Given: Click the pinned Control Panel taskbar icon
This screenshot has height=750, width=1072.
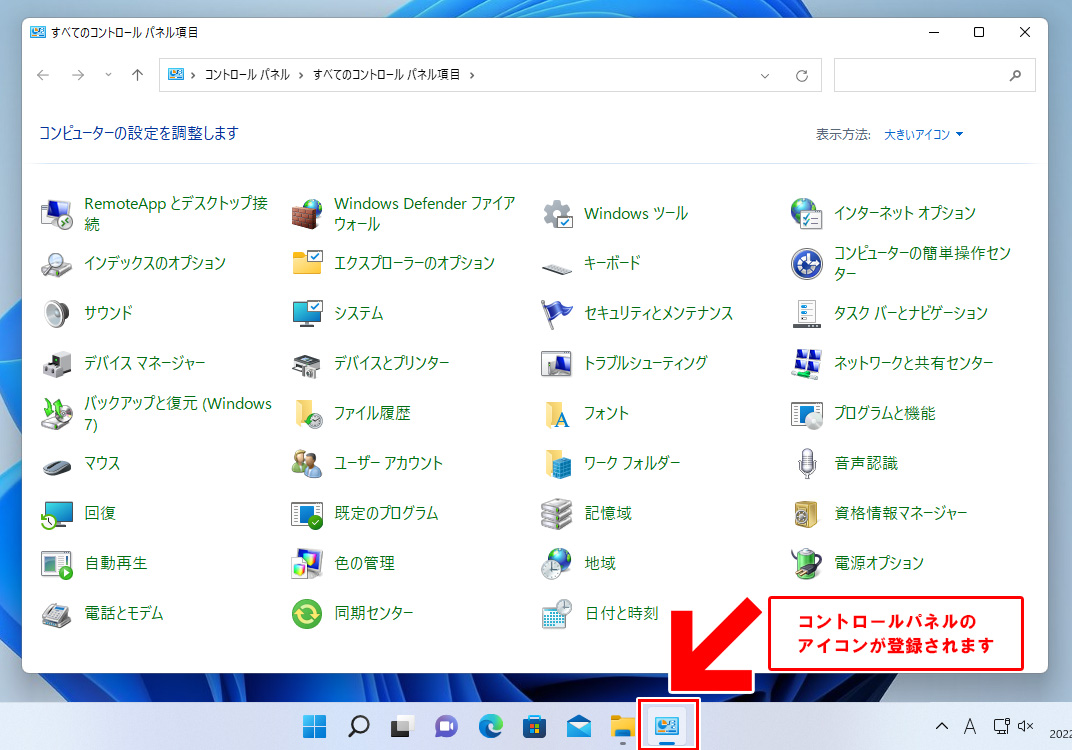Looking at the screenshot, I should click(667, 726).
